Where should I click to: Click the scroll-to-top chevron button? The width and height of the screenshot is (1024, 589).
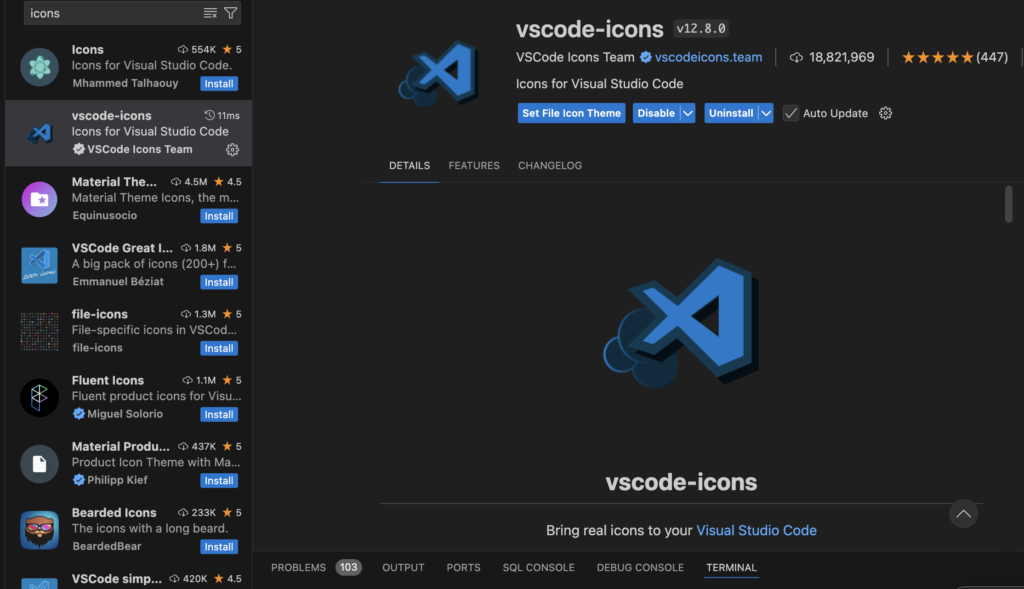point(963,514)
